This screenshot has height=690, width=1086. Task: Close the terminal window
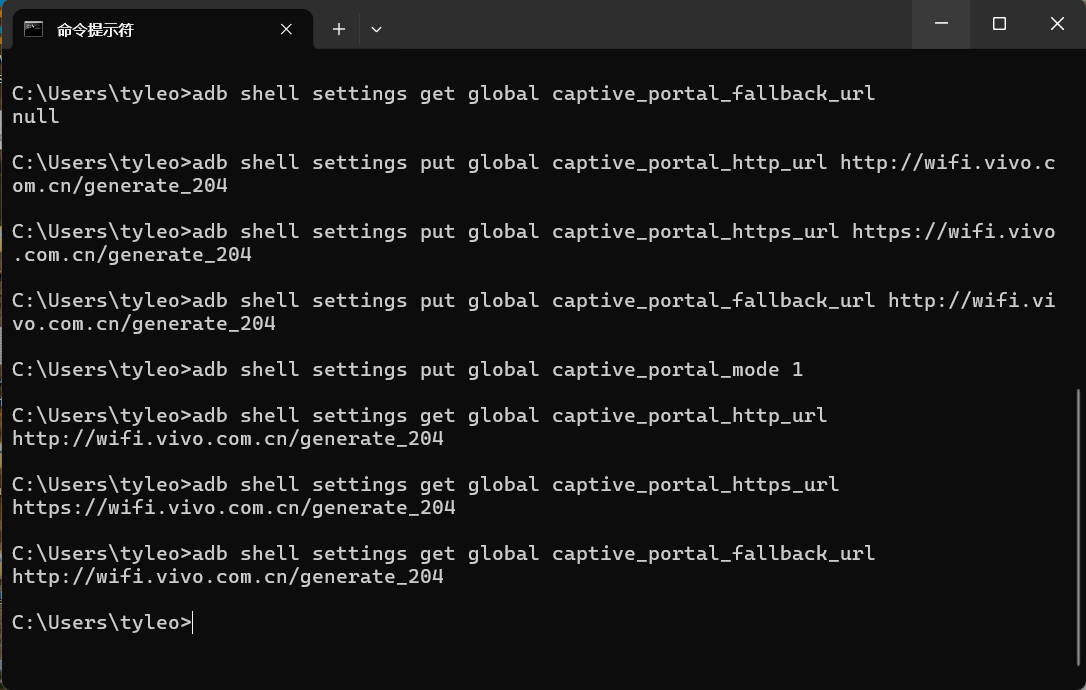[x=1057, y=24]
